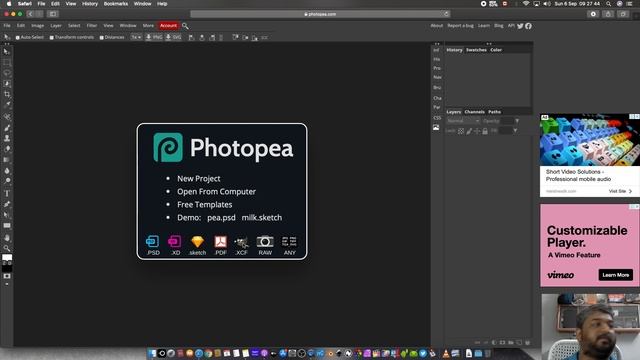Image resolution: width=640 pixels, height=360 pixels.
Task: Open the 1x export scale dropdown
Action: click(136, 38)
